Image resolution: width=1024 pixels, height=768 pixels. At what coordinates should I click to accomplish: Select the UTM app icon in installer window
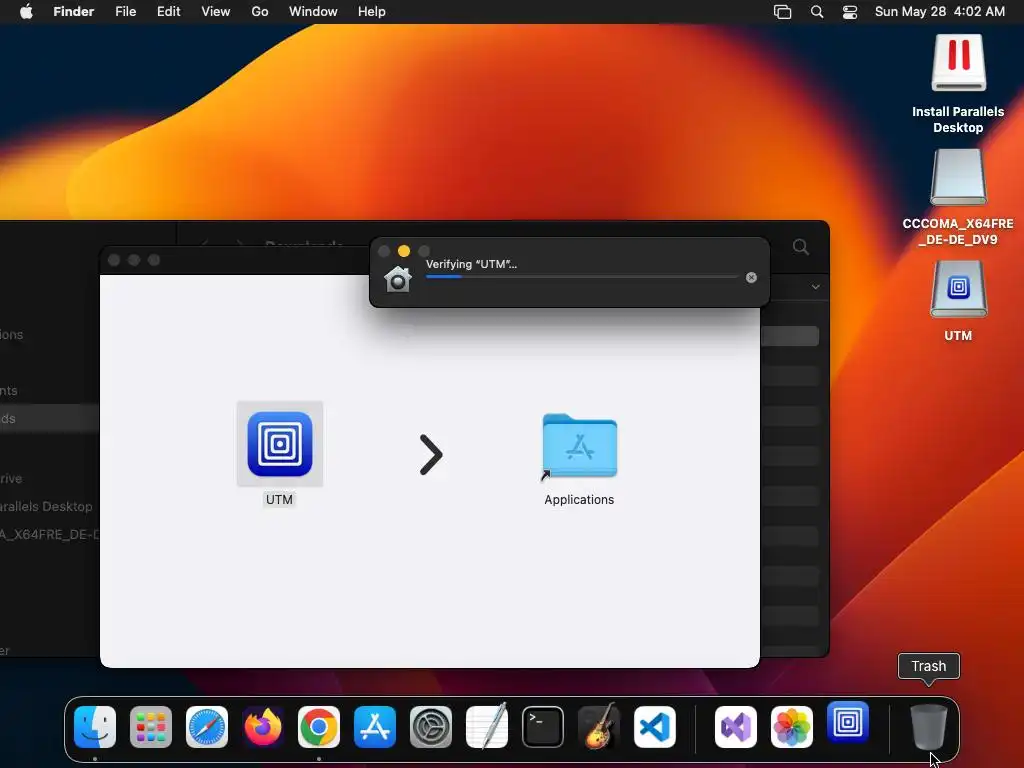coord(280,444)
